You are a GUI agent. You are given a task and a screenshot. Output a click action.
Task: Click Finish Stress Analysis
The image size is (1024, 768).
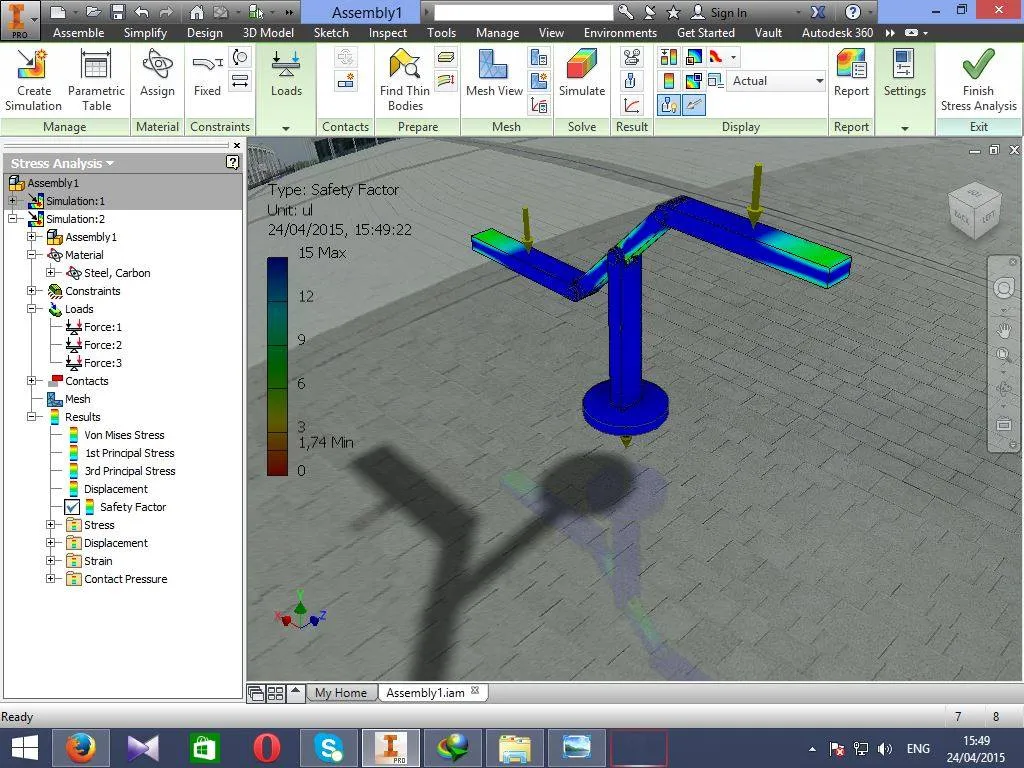point(978,80)
